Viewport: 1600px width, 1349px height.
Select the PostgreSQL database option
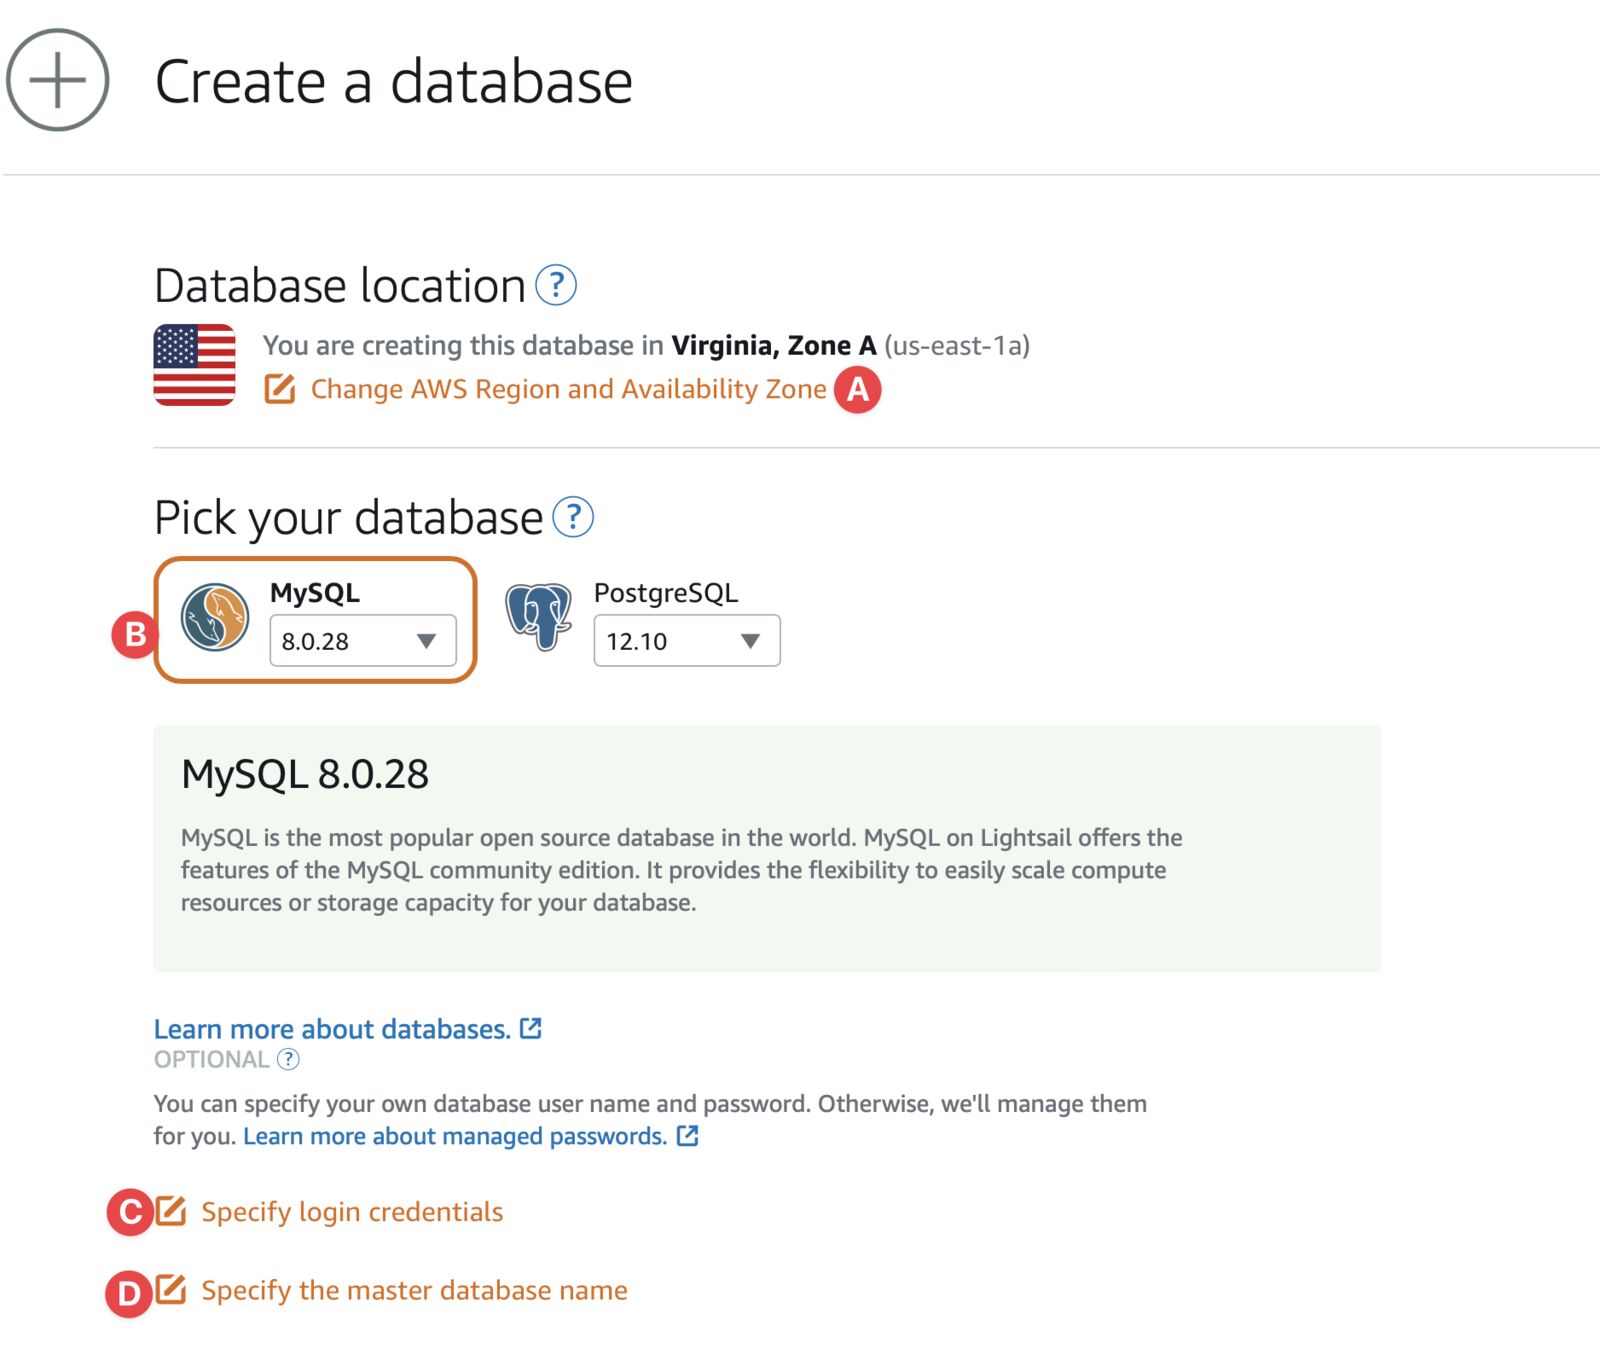coord(641,620)
